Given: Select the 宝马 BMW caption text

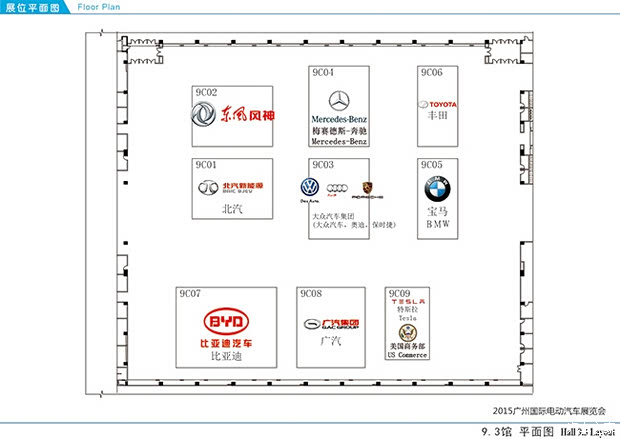Looking at the screenshot, I should [439, 218].
